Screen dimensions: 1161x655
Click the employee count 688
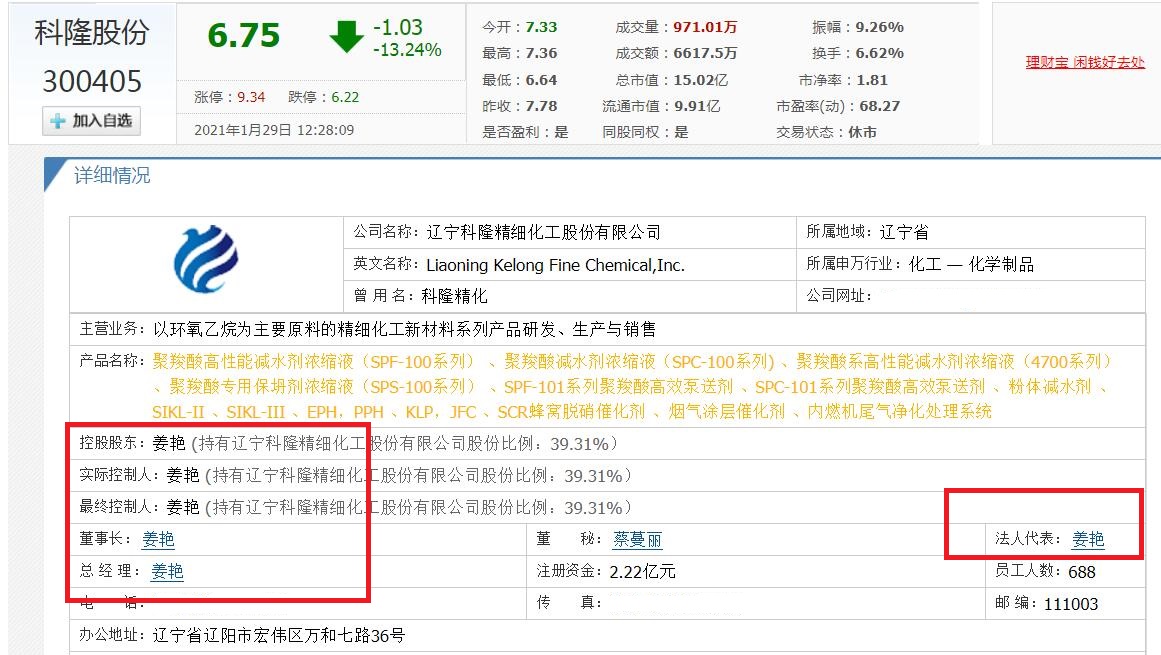coord(1082,571)
